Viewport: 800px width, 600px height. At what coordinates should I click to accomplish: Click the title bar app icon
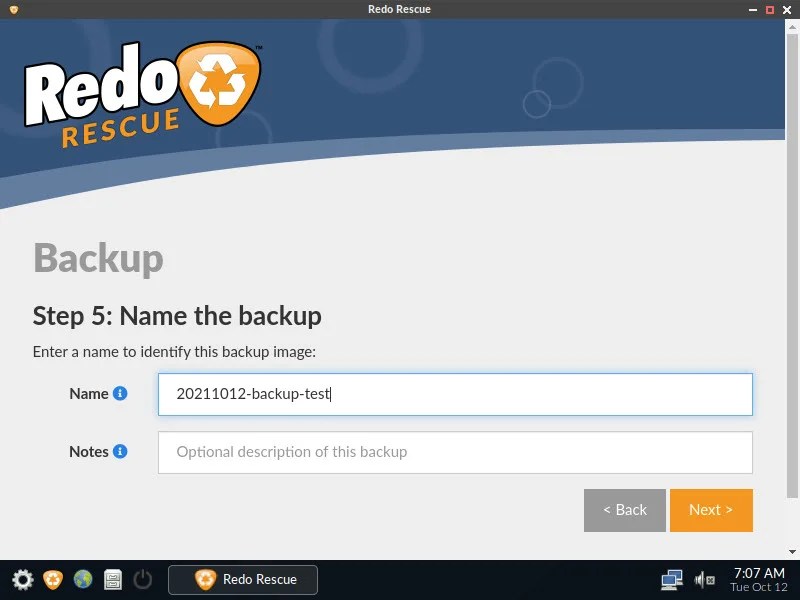pyautogui.click(x=14, y=9)
